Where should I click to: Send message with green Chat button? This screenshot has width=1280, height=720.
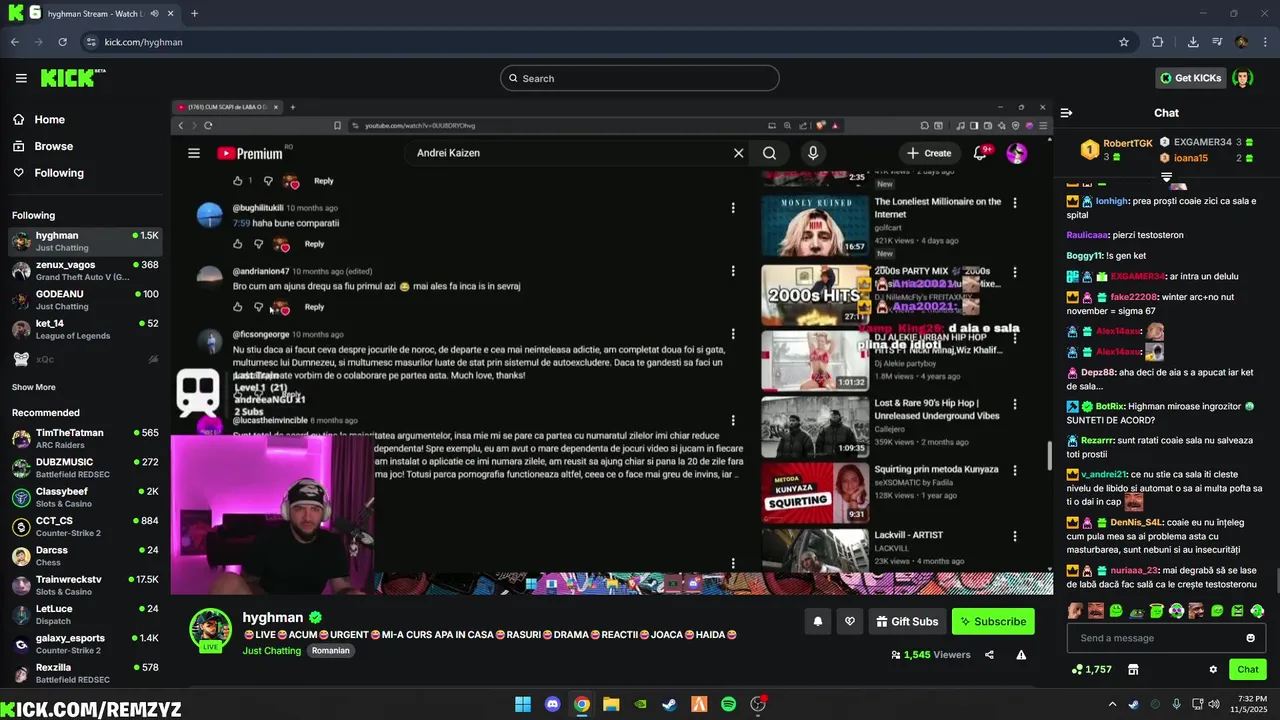coord(1248,669)
